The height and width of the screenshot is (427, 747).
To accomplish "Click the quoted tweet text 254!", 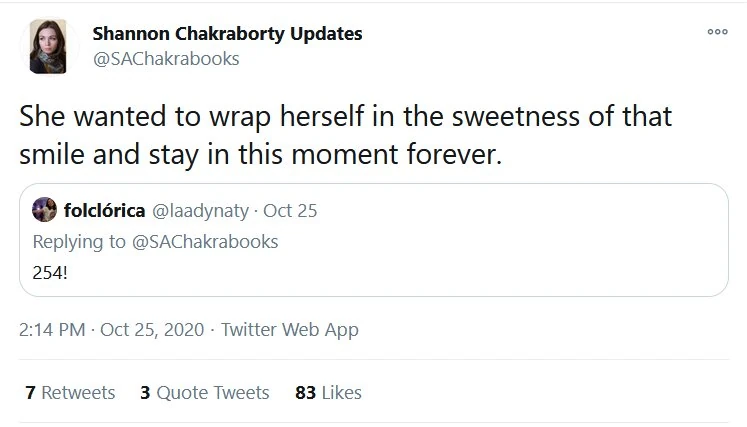I will tap(51, 271).
